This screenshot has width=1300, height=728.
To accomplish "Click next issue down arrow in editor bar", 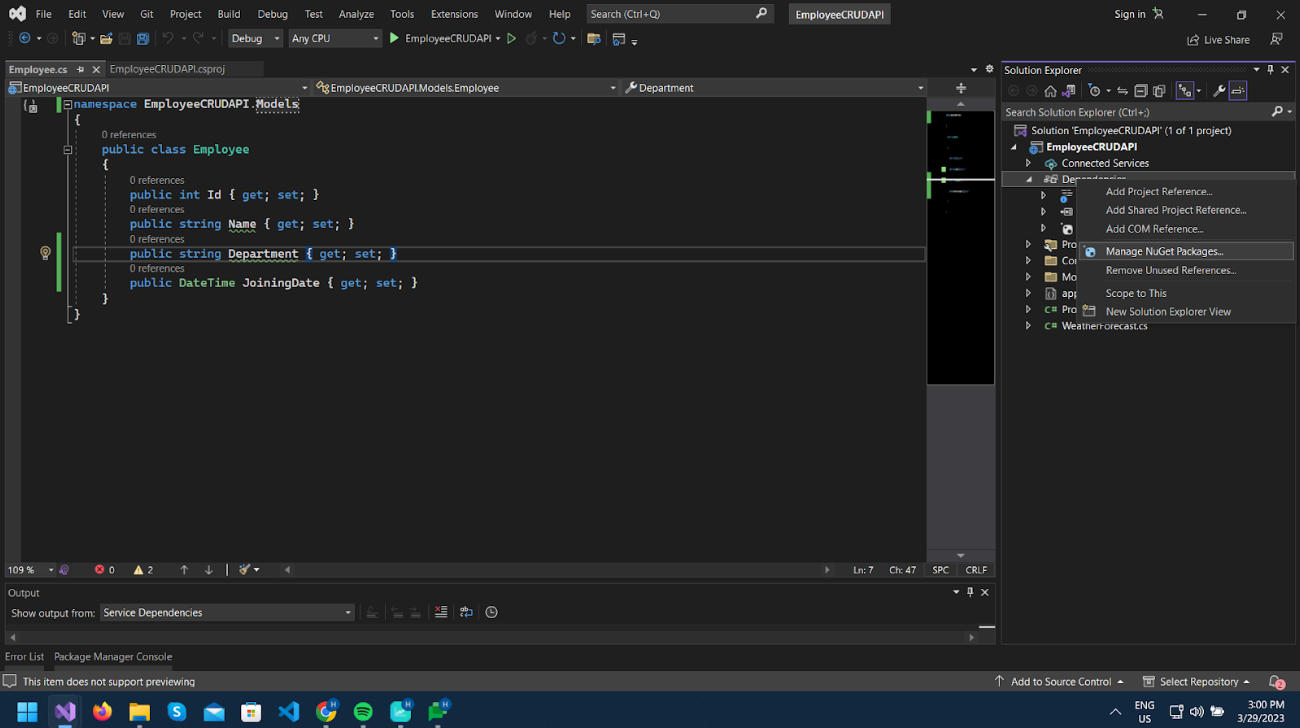I will (209, 570).
